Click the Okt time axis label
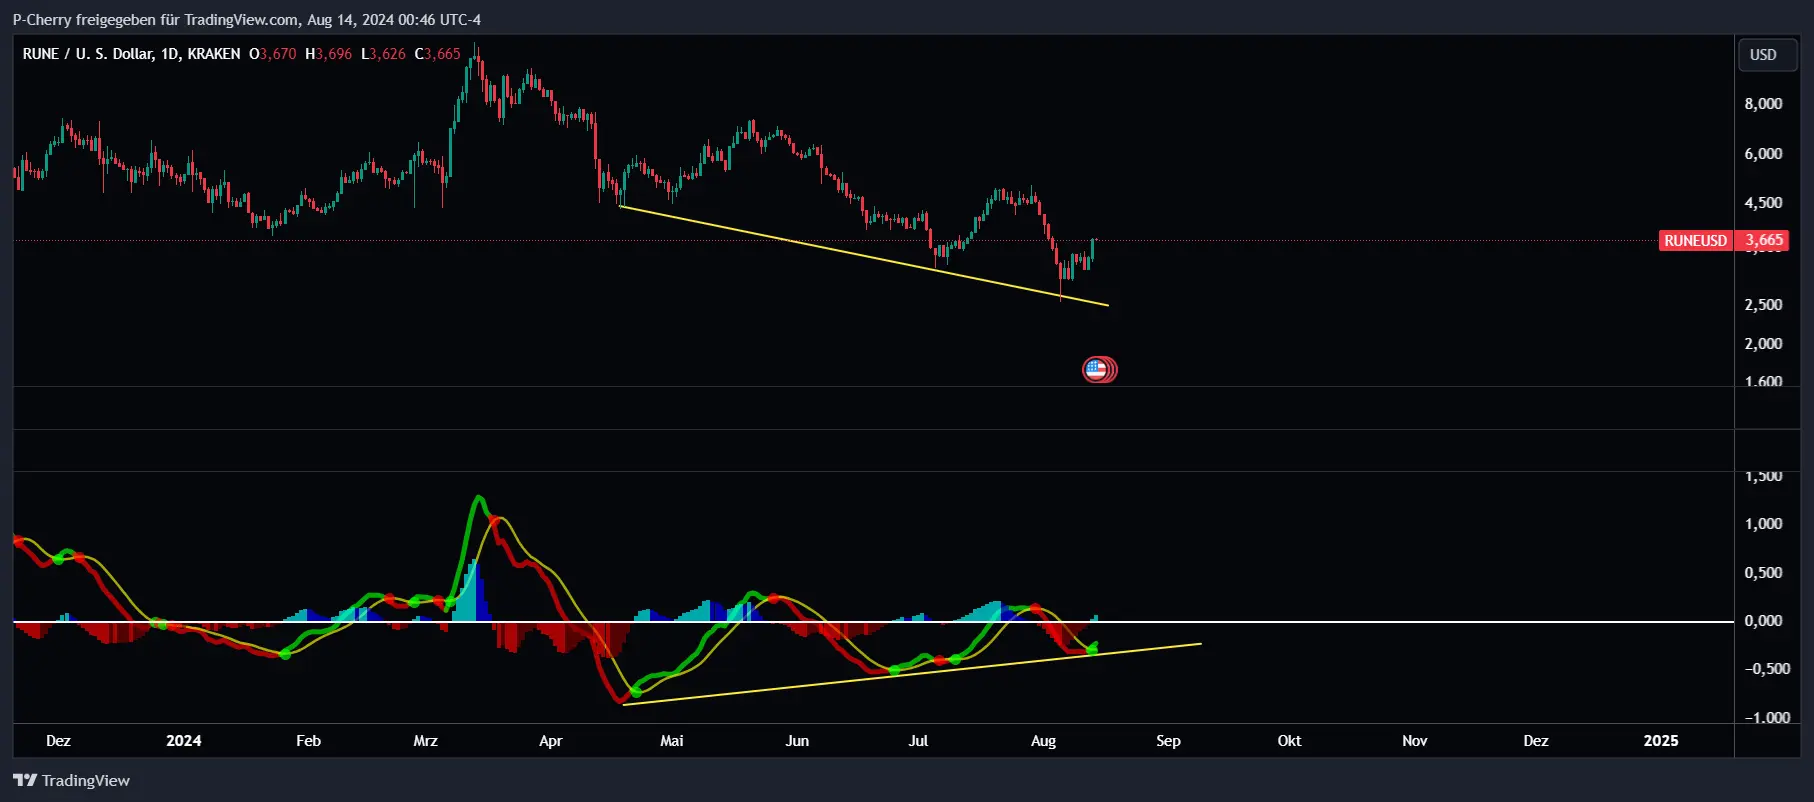This screenshot has width=1814, height=802. [1289, 741]
